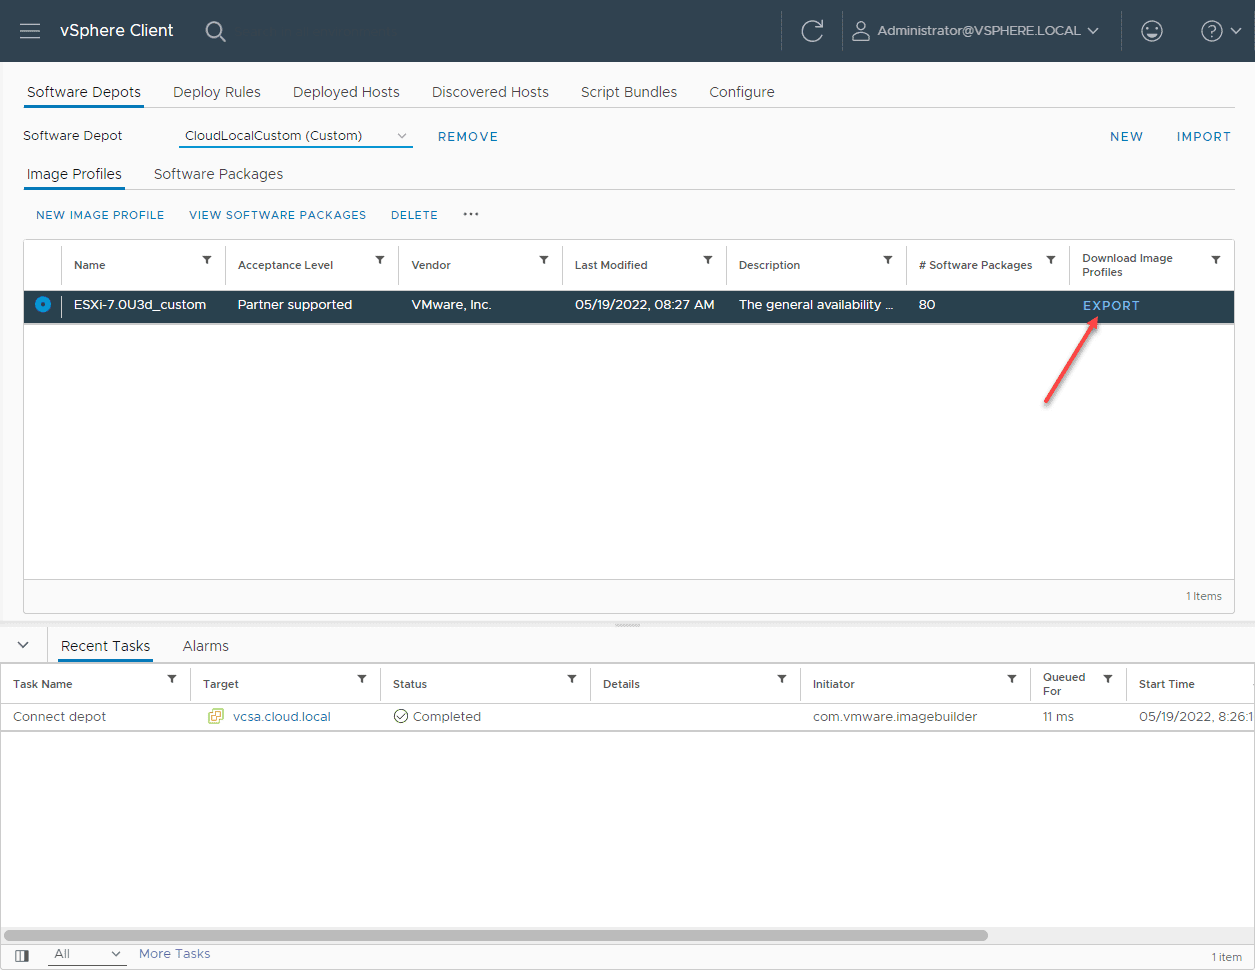Switch to the Deploy Rules tab

tap(216, 92)
